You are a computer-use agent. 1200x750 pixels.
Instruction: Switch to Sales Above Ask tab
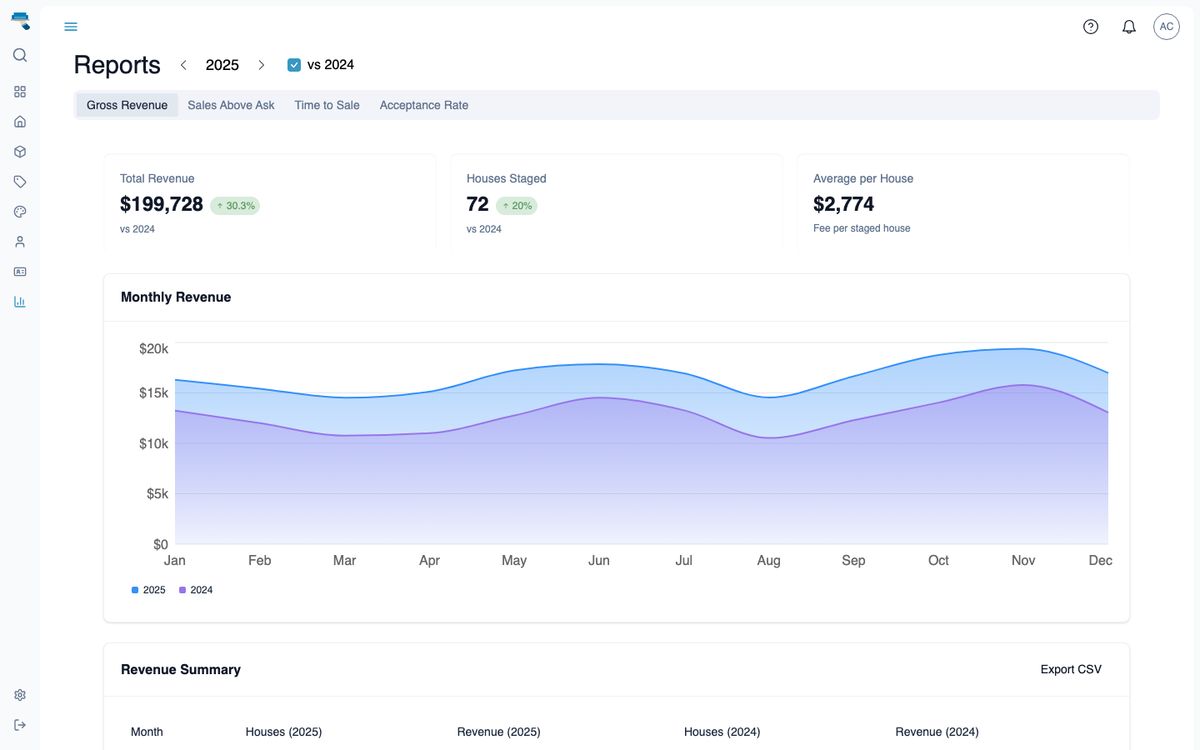click(231, 105)
